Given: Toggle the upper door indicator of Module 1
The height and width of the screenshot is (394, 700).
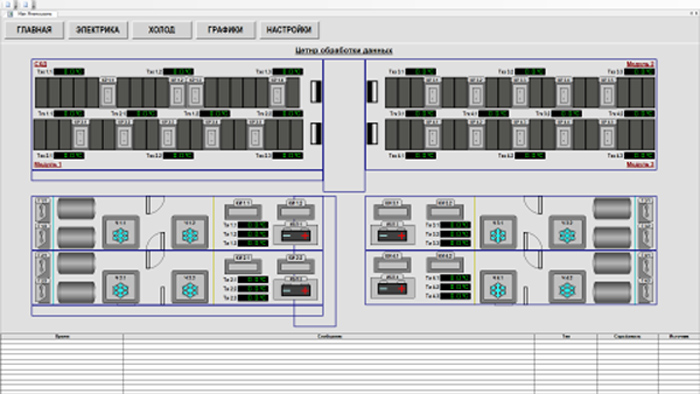Looking at the screenshot, I should (316, 91).
